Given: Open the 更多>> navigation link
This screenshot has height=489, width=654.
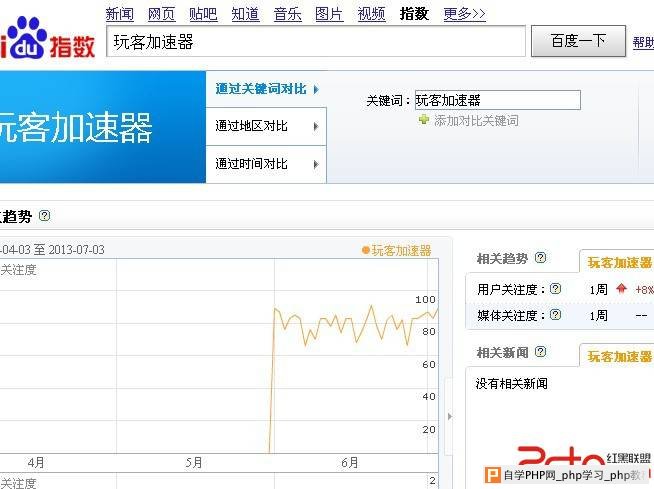Looking at the screenshot, I should coord(464,14).
